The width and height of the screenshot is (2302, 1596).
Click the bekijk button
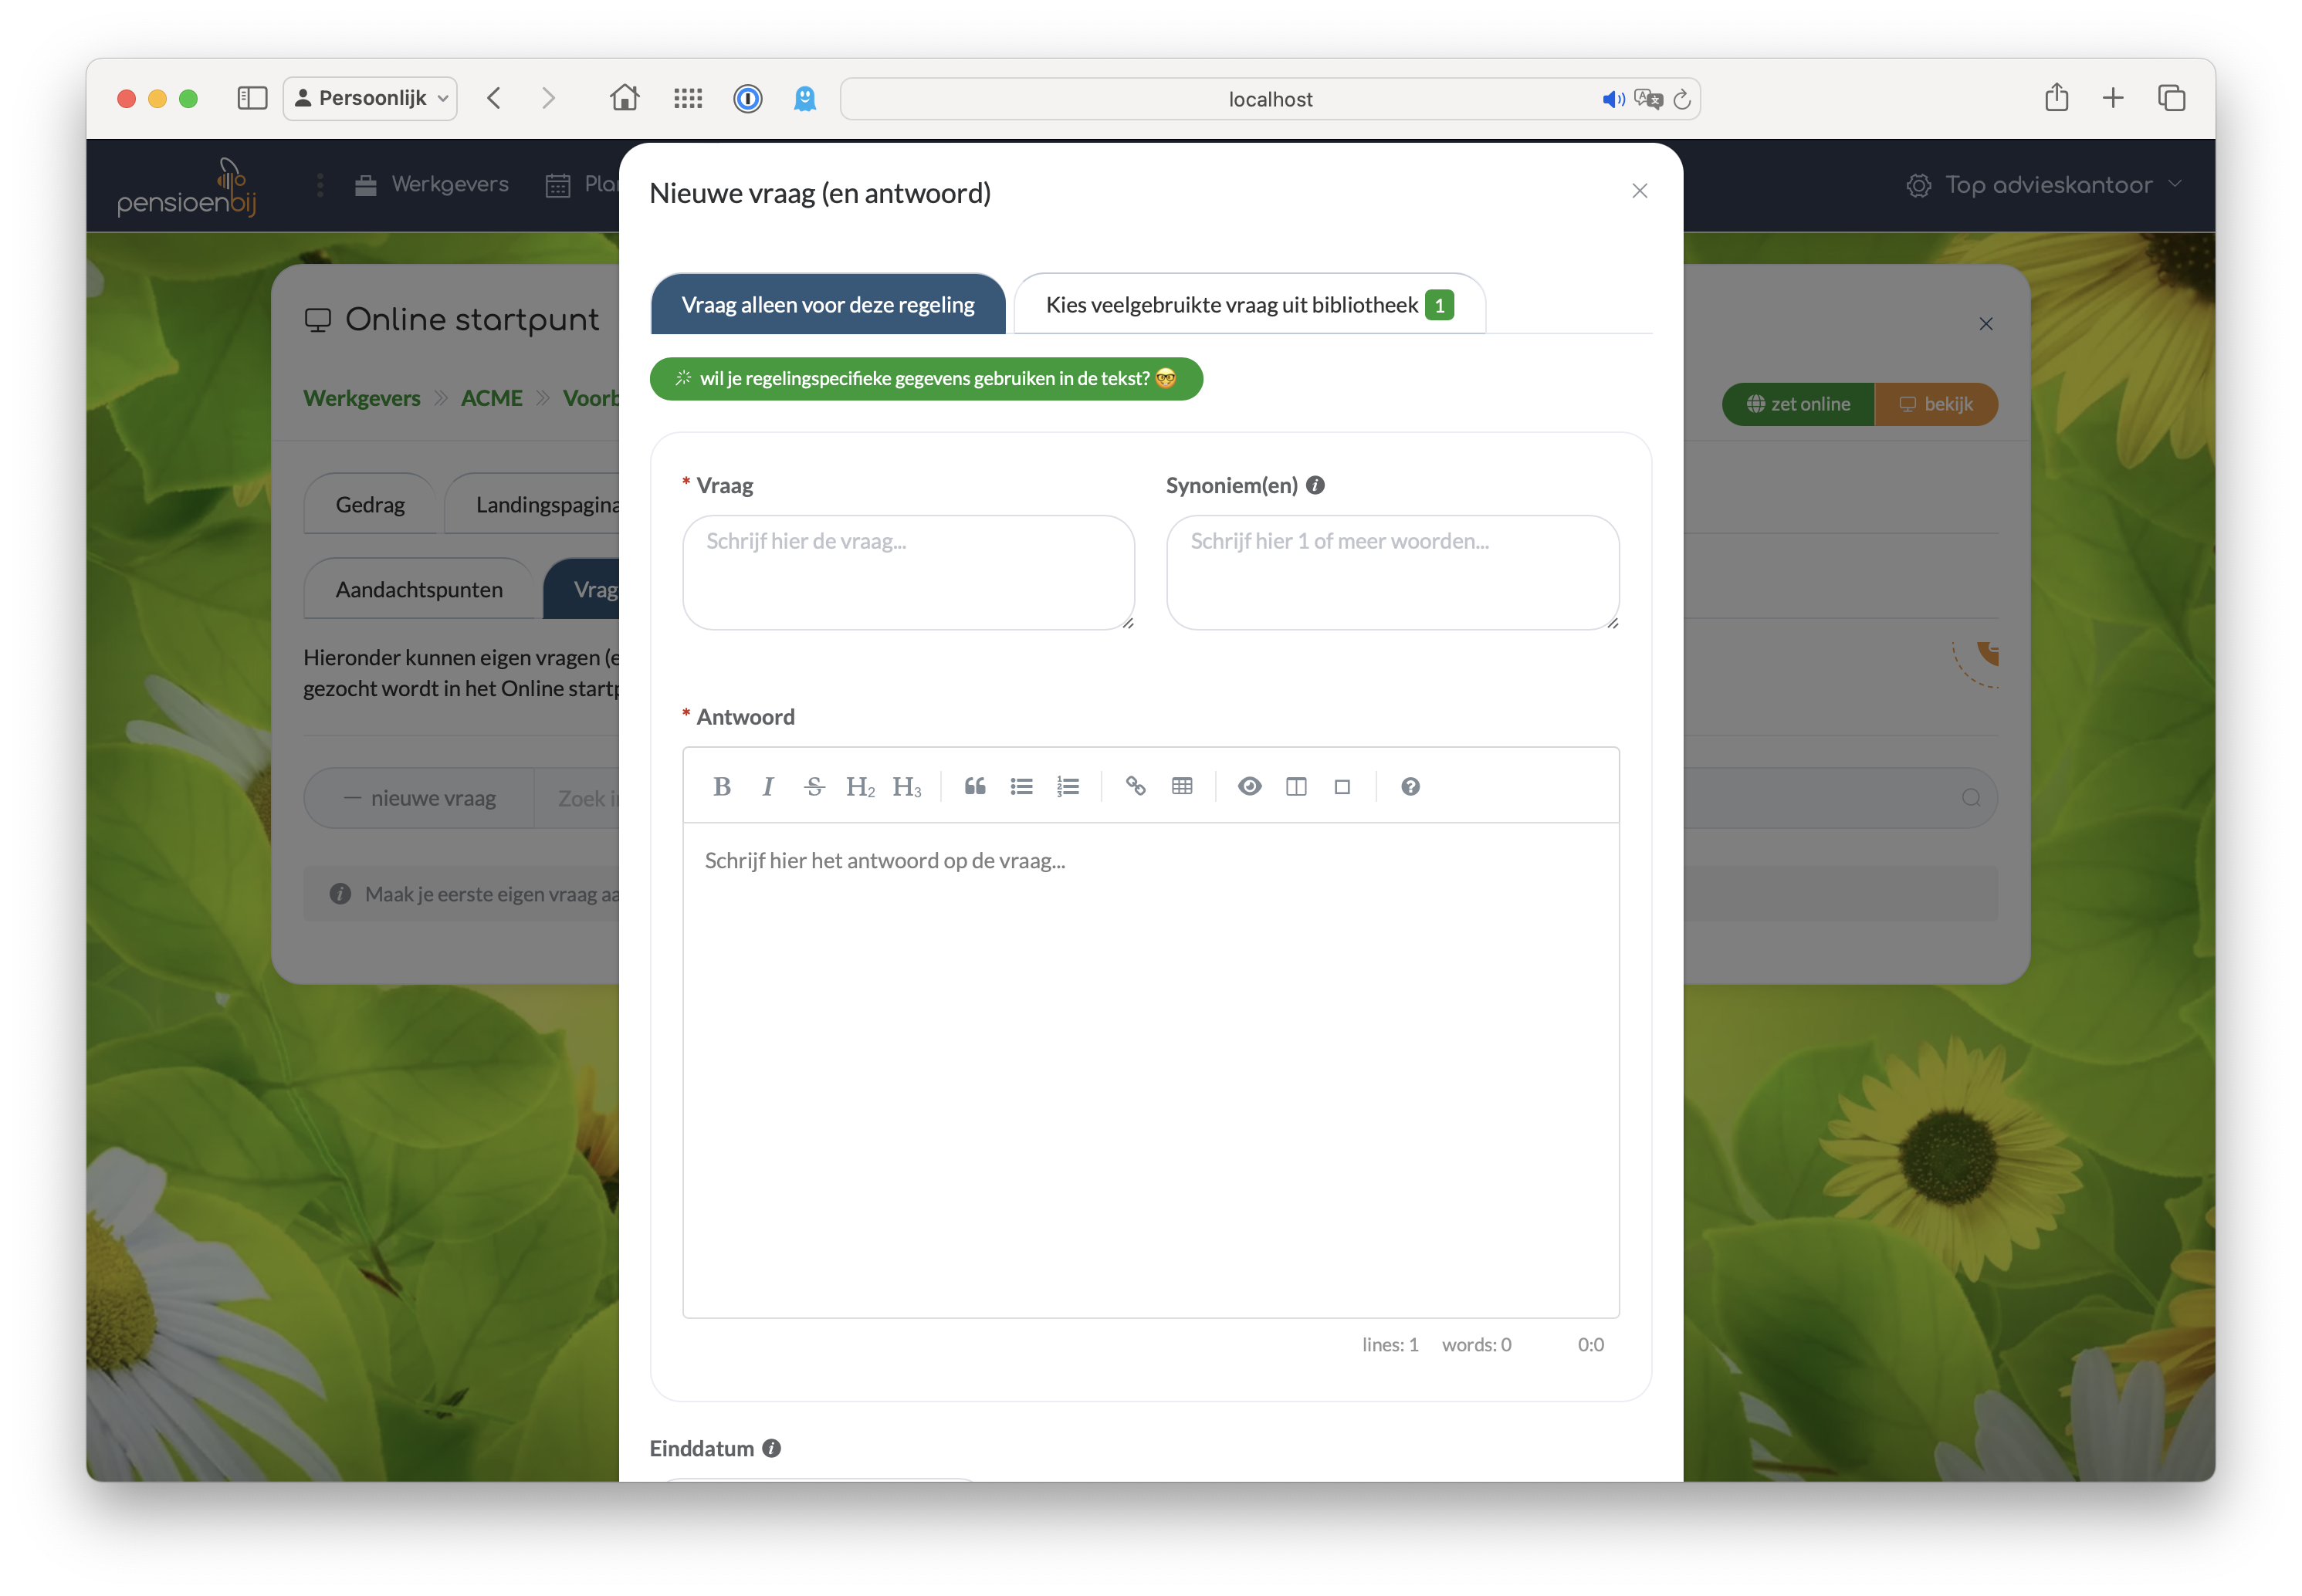click(1936, 404)
